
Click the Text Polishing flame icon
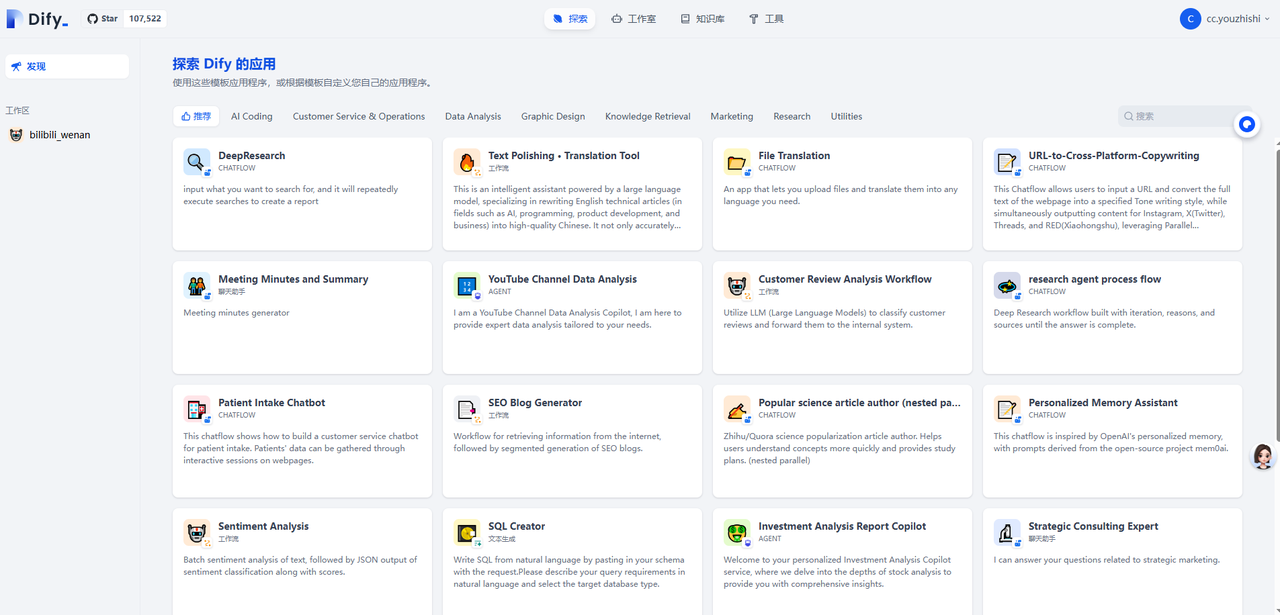466,161
